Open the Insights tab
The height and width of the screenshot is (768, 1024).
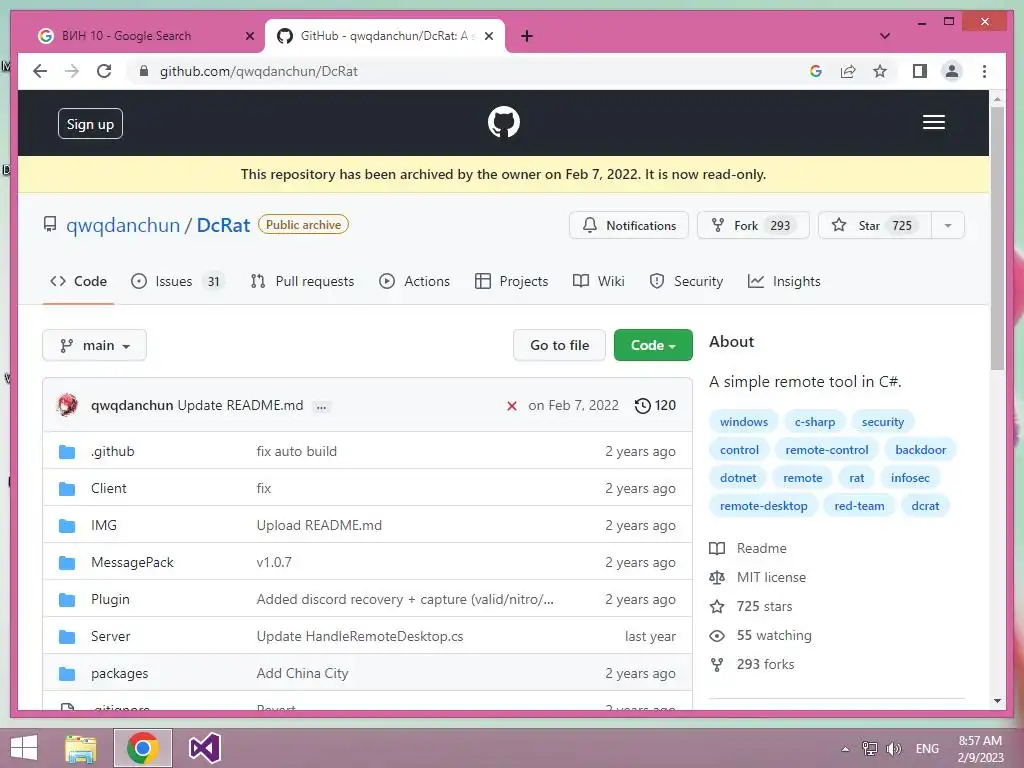784,281
